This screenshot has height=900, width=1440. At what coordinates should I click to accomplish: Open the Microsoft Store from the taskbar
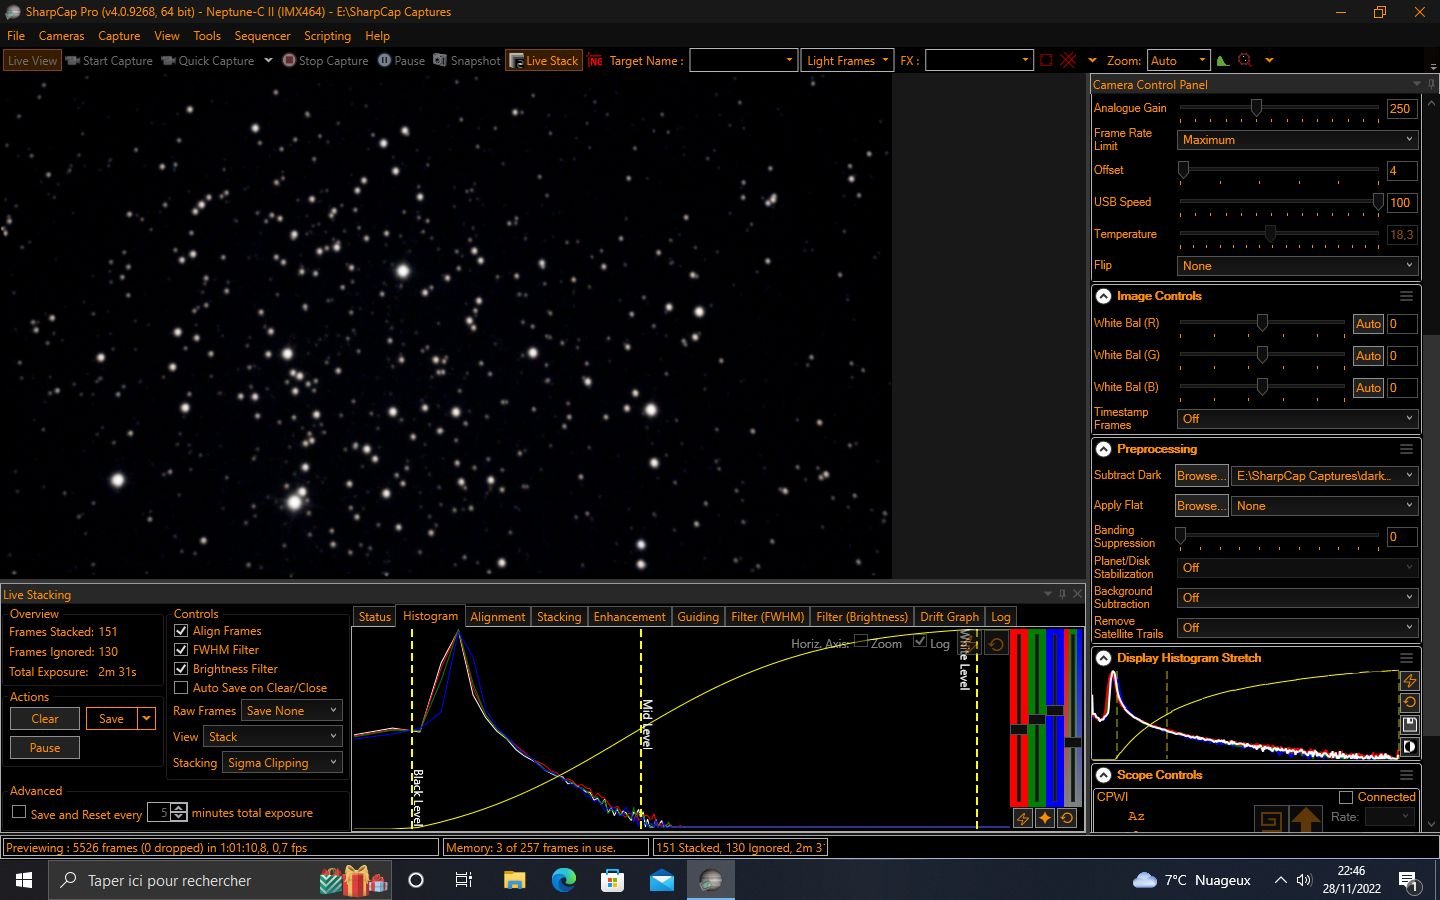pyautogui.click(x=612, y=880)
